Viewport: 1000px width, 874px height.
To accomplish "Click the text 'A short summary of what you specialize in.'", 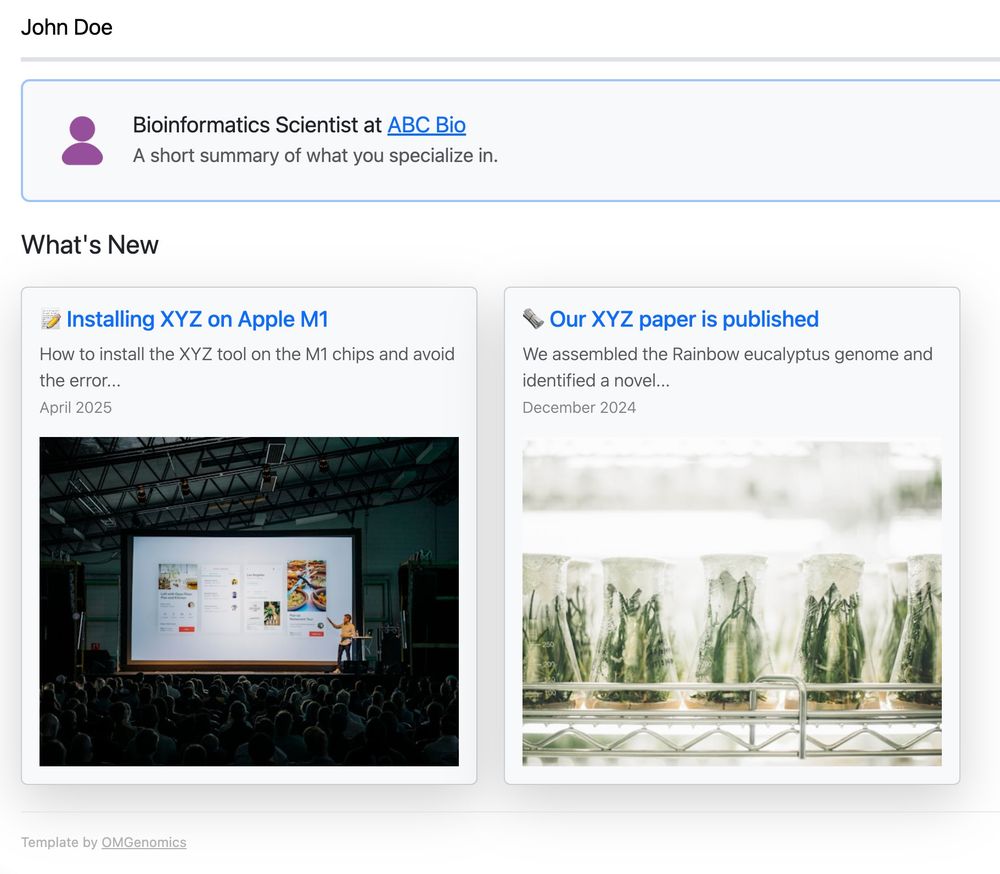I will coord(315,156).
